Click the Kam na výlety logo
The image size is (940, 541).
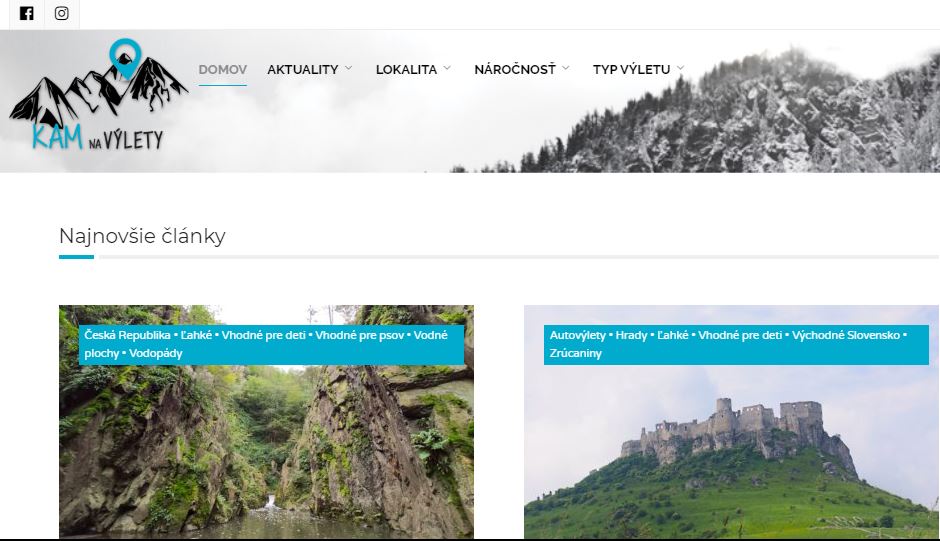(x=99, y=95)
